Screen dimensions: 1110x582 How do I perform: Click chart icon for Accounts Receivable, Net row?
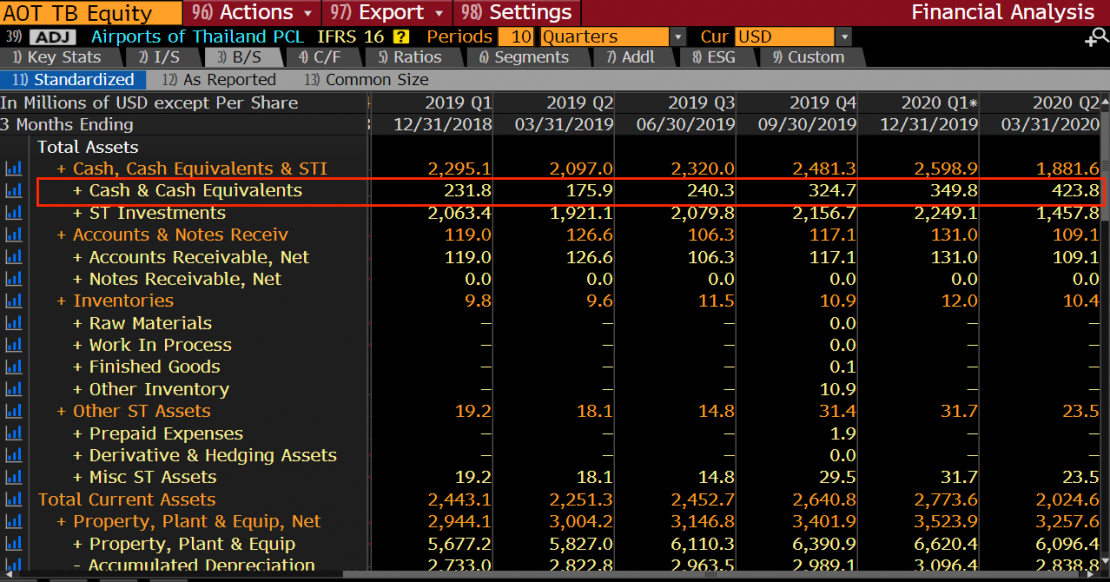pos(14,257)
